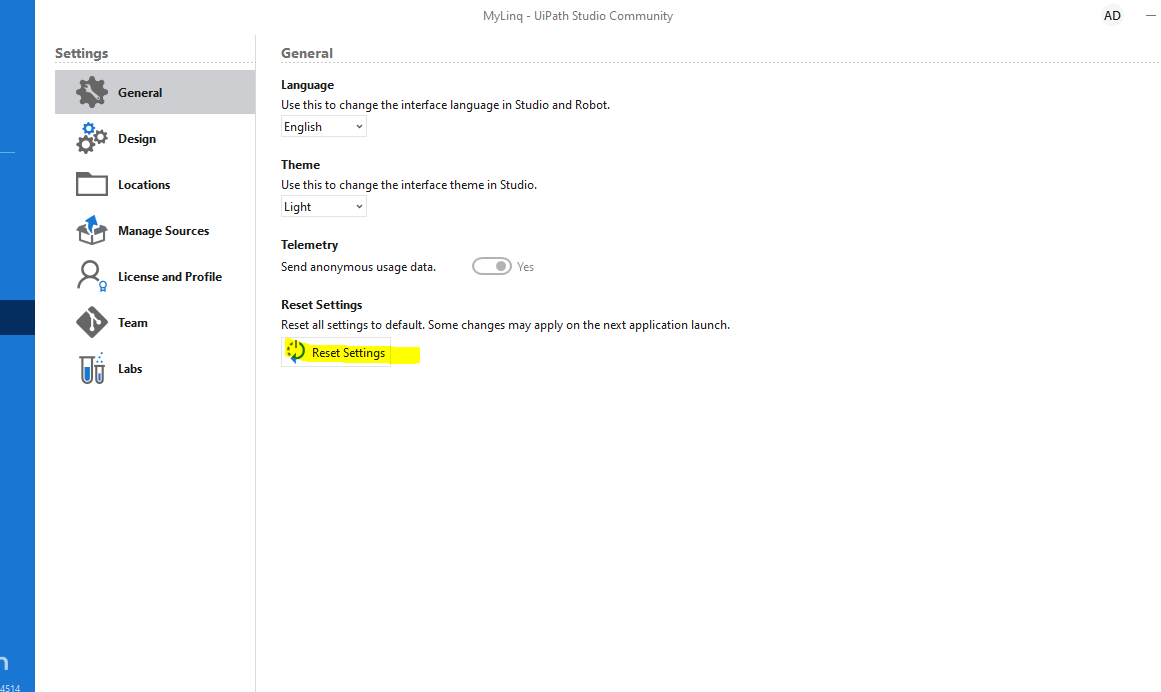Click the 'General' heading of the right pane

point(307,53)
